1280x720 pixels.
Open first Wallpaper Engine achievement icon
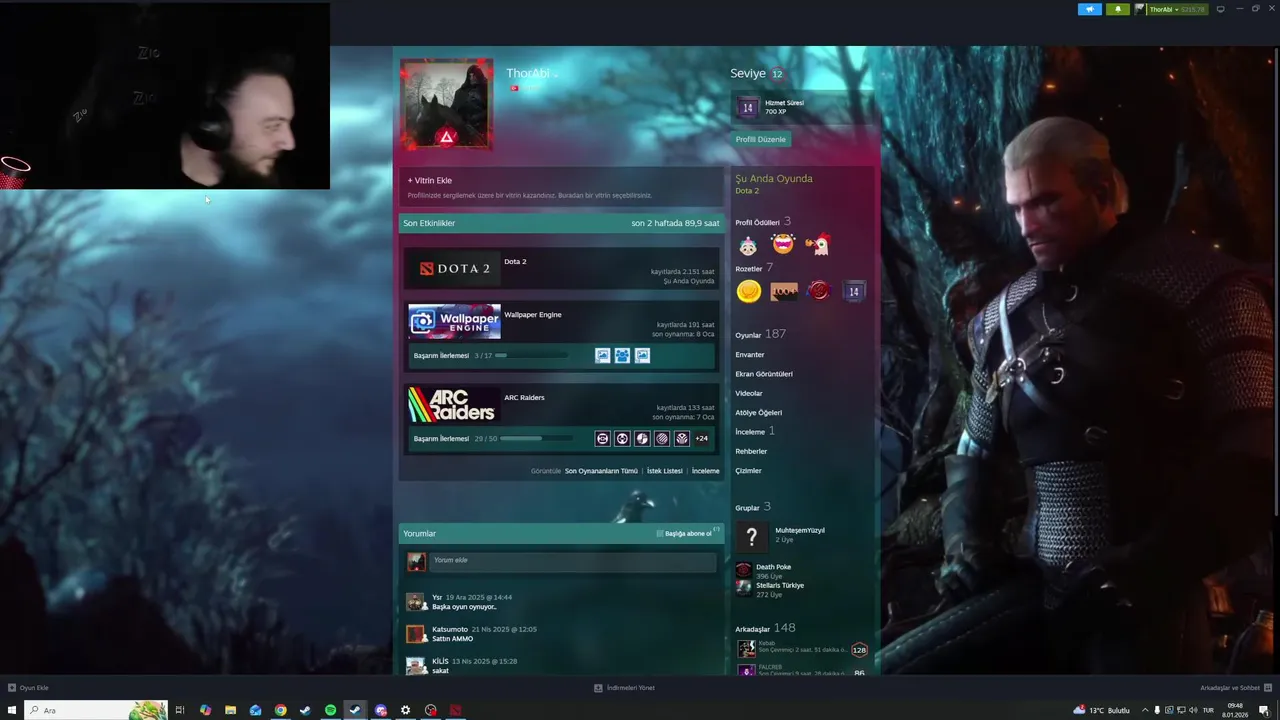pos(603,355)
